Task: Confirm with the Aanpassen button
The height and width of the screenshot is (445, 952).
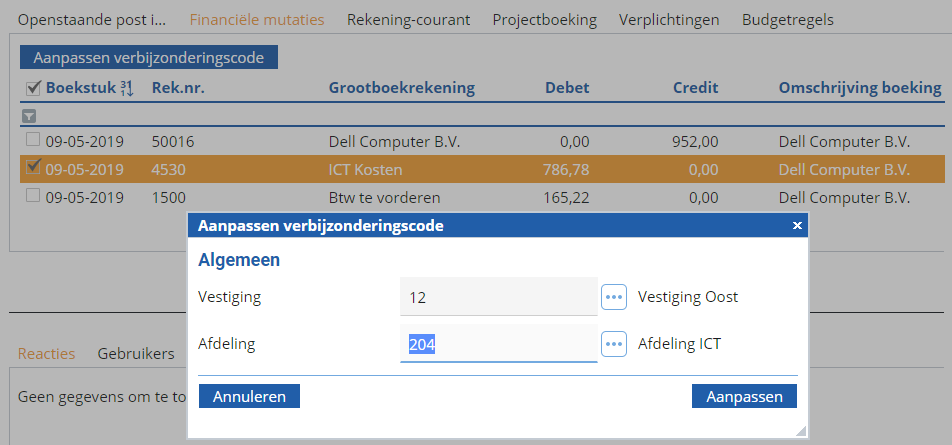Action: click(x=744, y=396)
